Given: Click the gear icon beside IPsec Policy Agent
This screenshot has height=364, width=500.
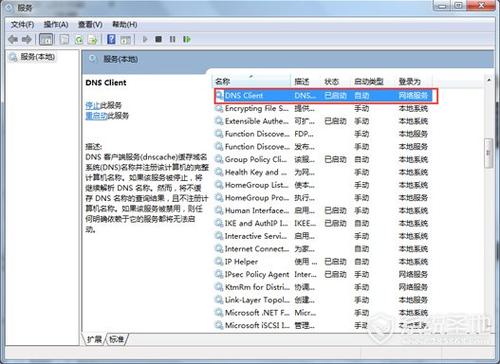Looking at the screenshot, I should [219, 274].
